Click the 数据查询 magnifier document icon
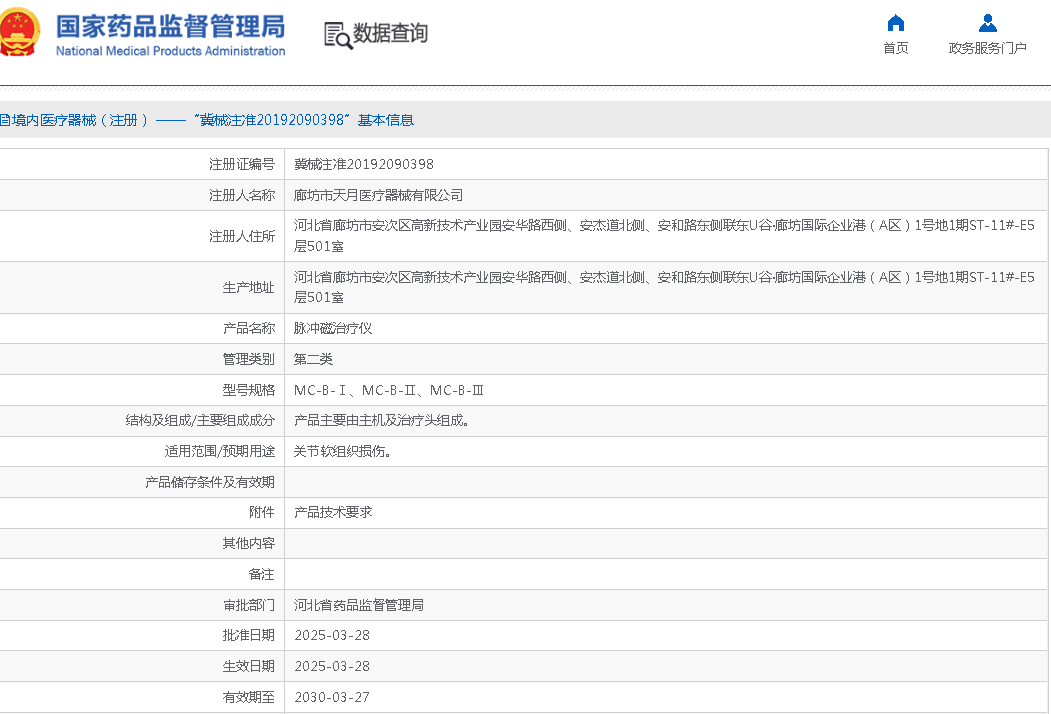Screen dimensions: 1051x714 (x=338, y=35)
